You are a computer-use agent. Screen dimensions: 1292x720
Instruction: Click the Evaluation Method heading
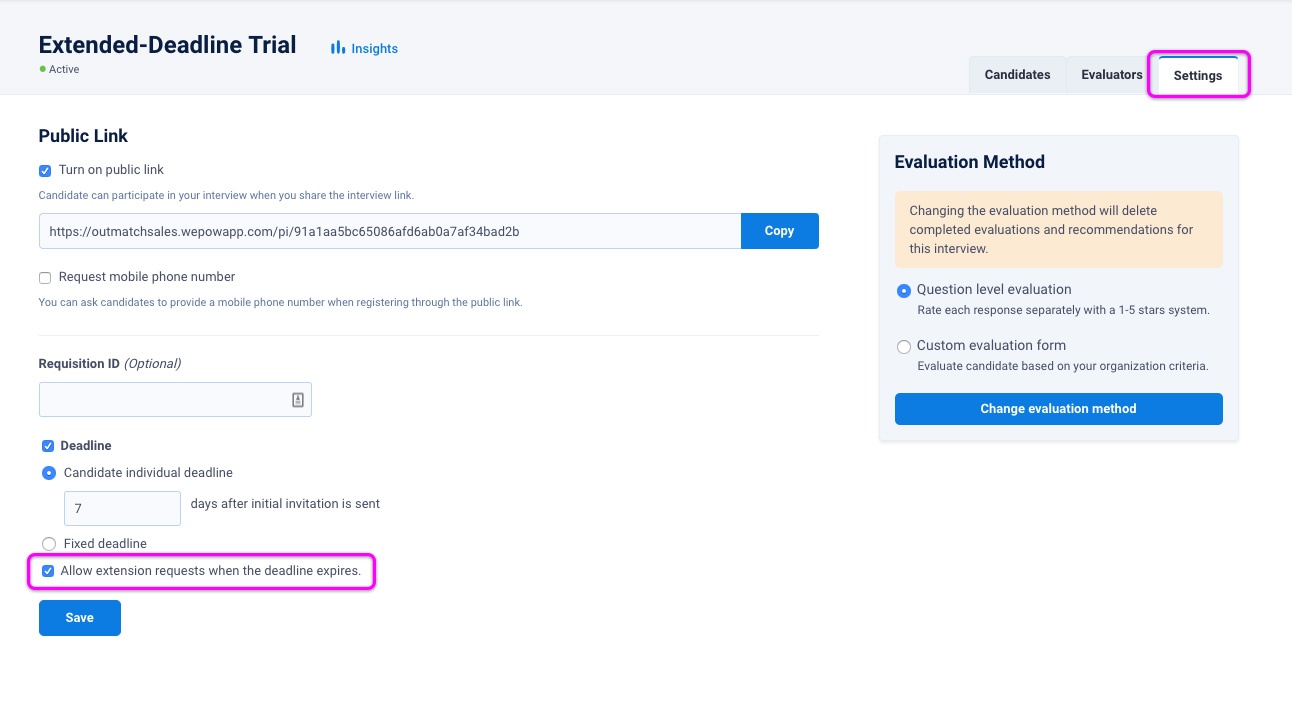point(969,162)
